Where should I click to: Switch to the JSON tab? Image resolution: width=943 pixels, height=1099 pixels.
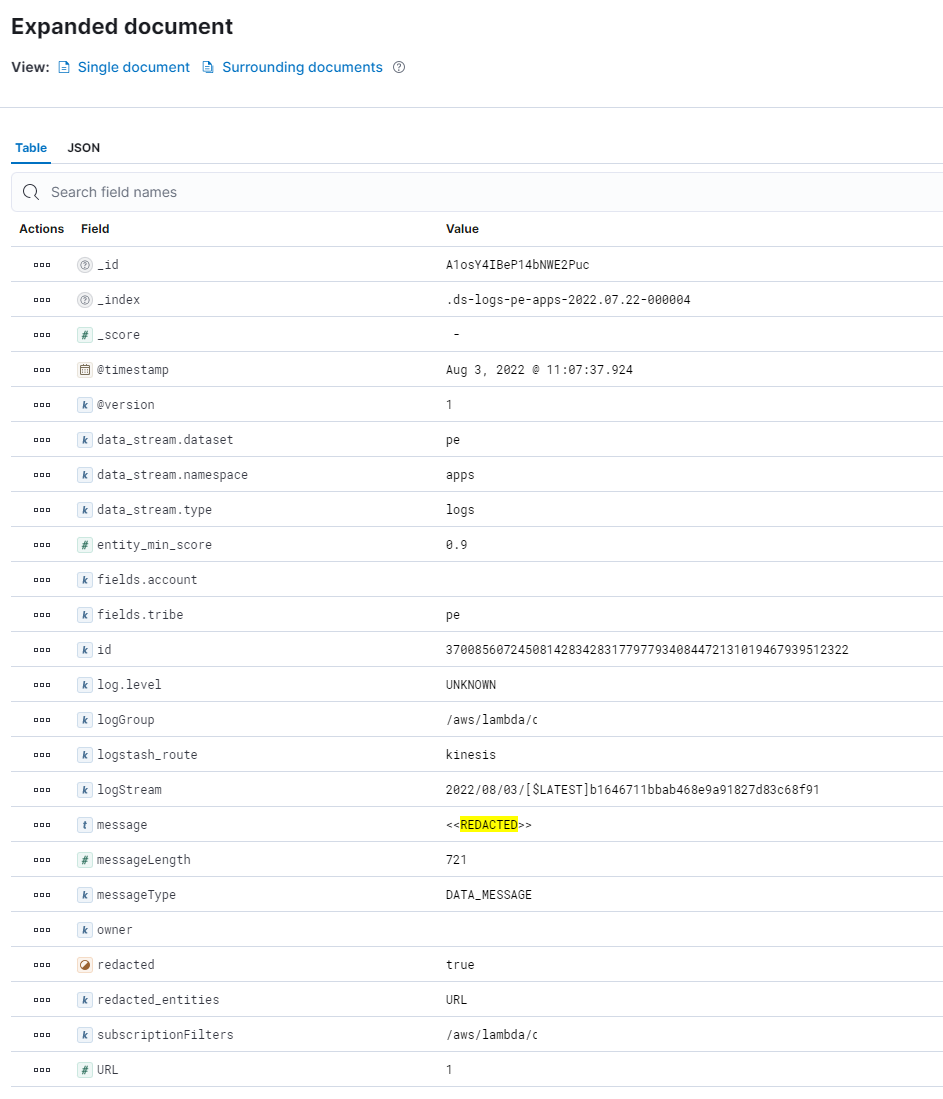point(83,147)
